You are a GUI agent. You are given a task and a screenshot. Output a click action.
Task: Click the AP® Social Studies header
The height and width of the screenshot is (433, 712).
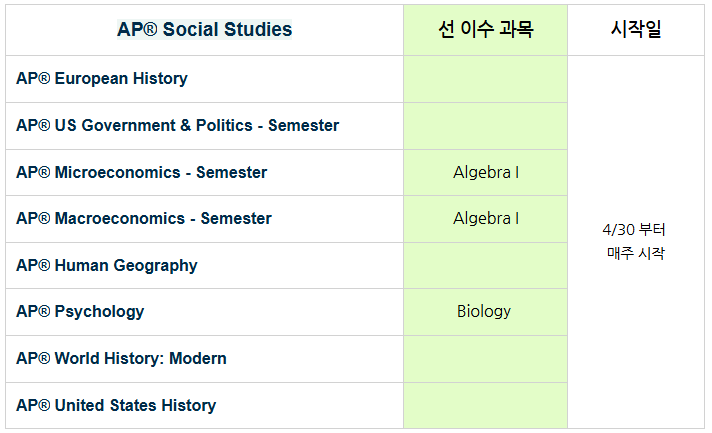tap(204, 30)
